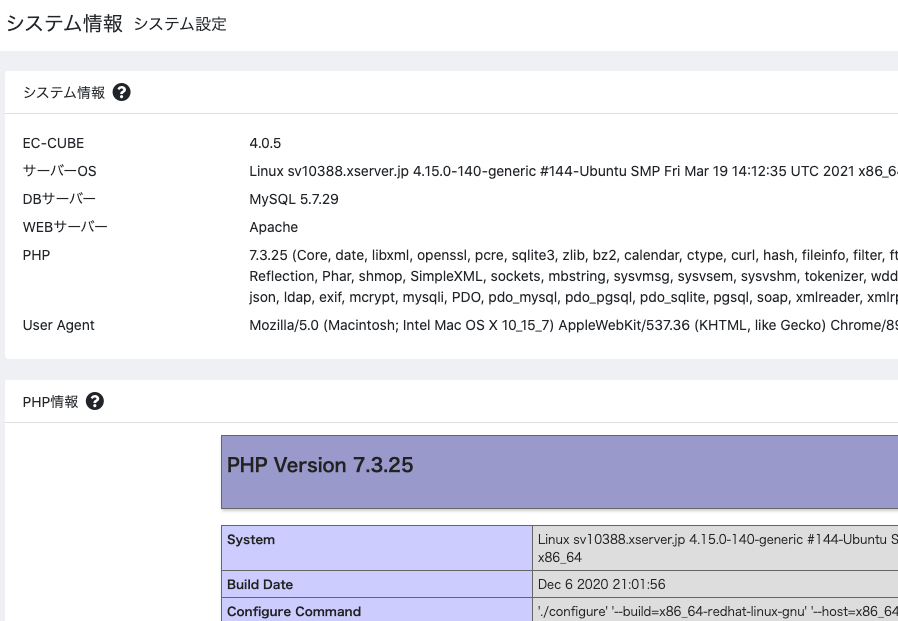Screen dimensions: 898x621
Task: Select the Build Date cell label
Action: tap(377, 584)
